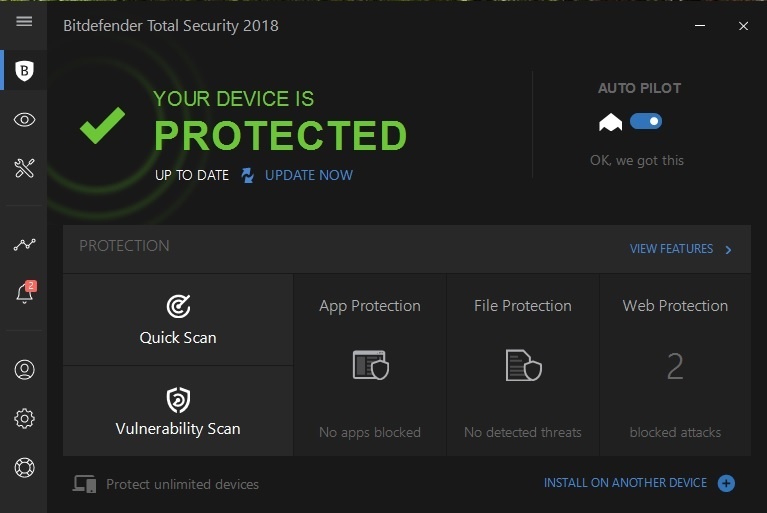Click the Protect unlimited devices text

click(x=182, y=485)
